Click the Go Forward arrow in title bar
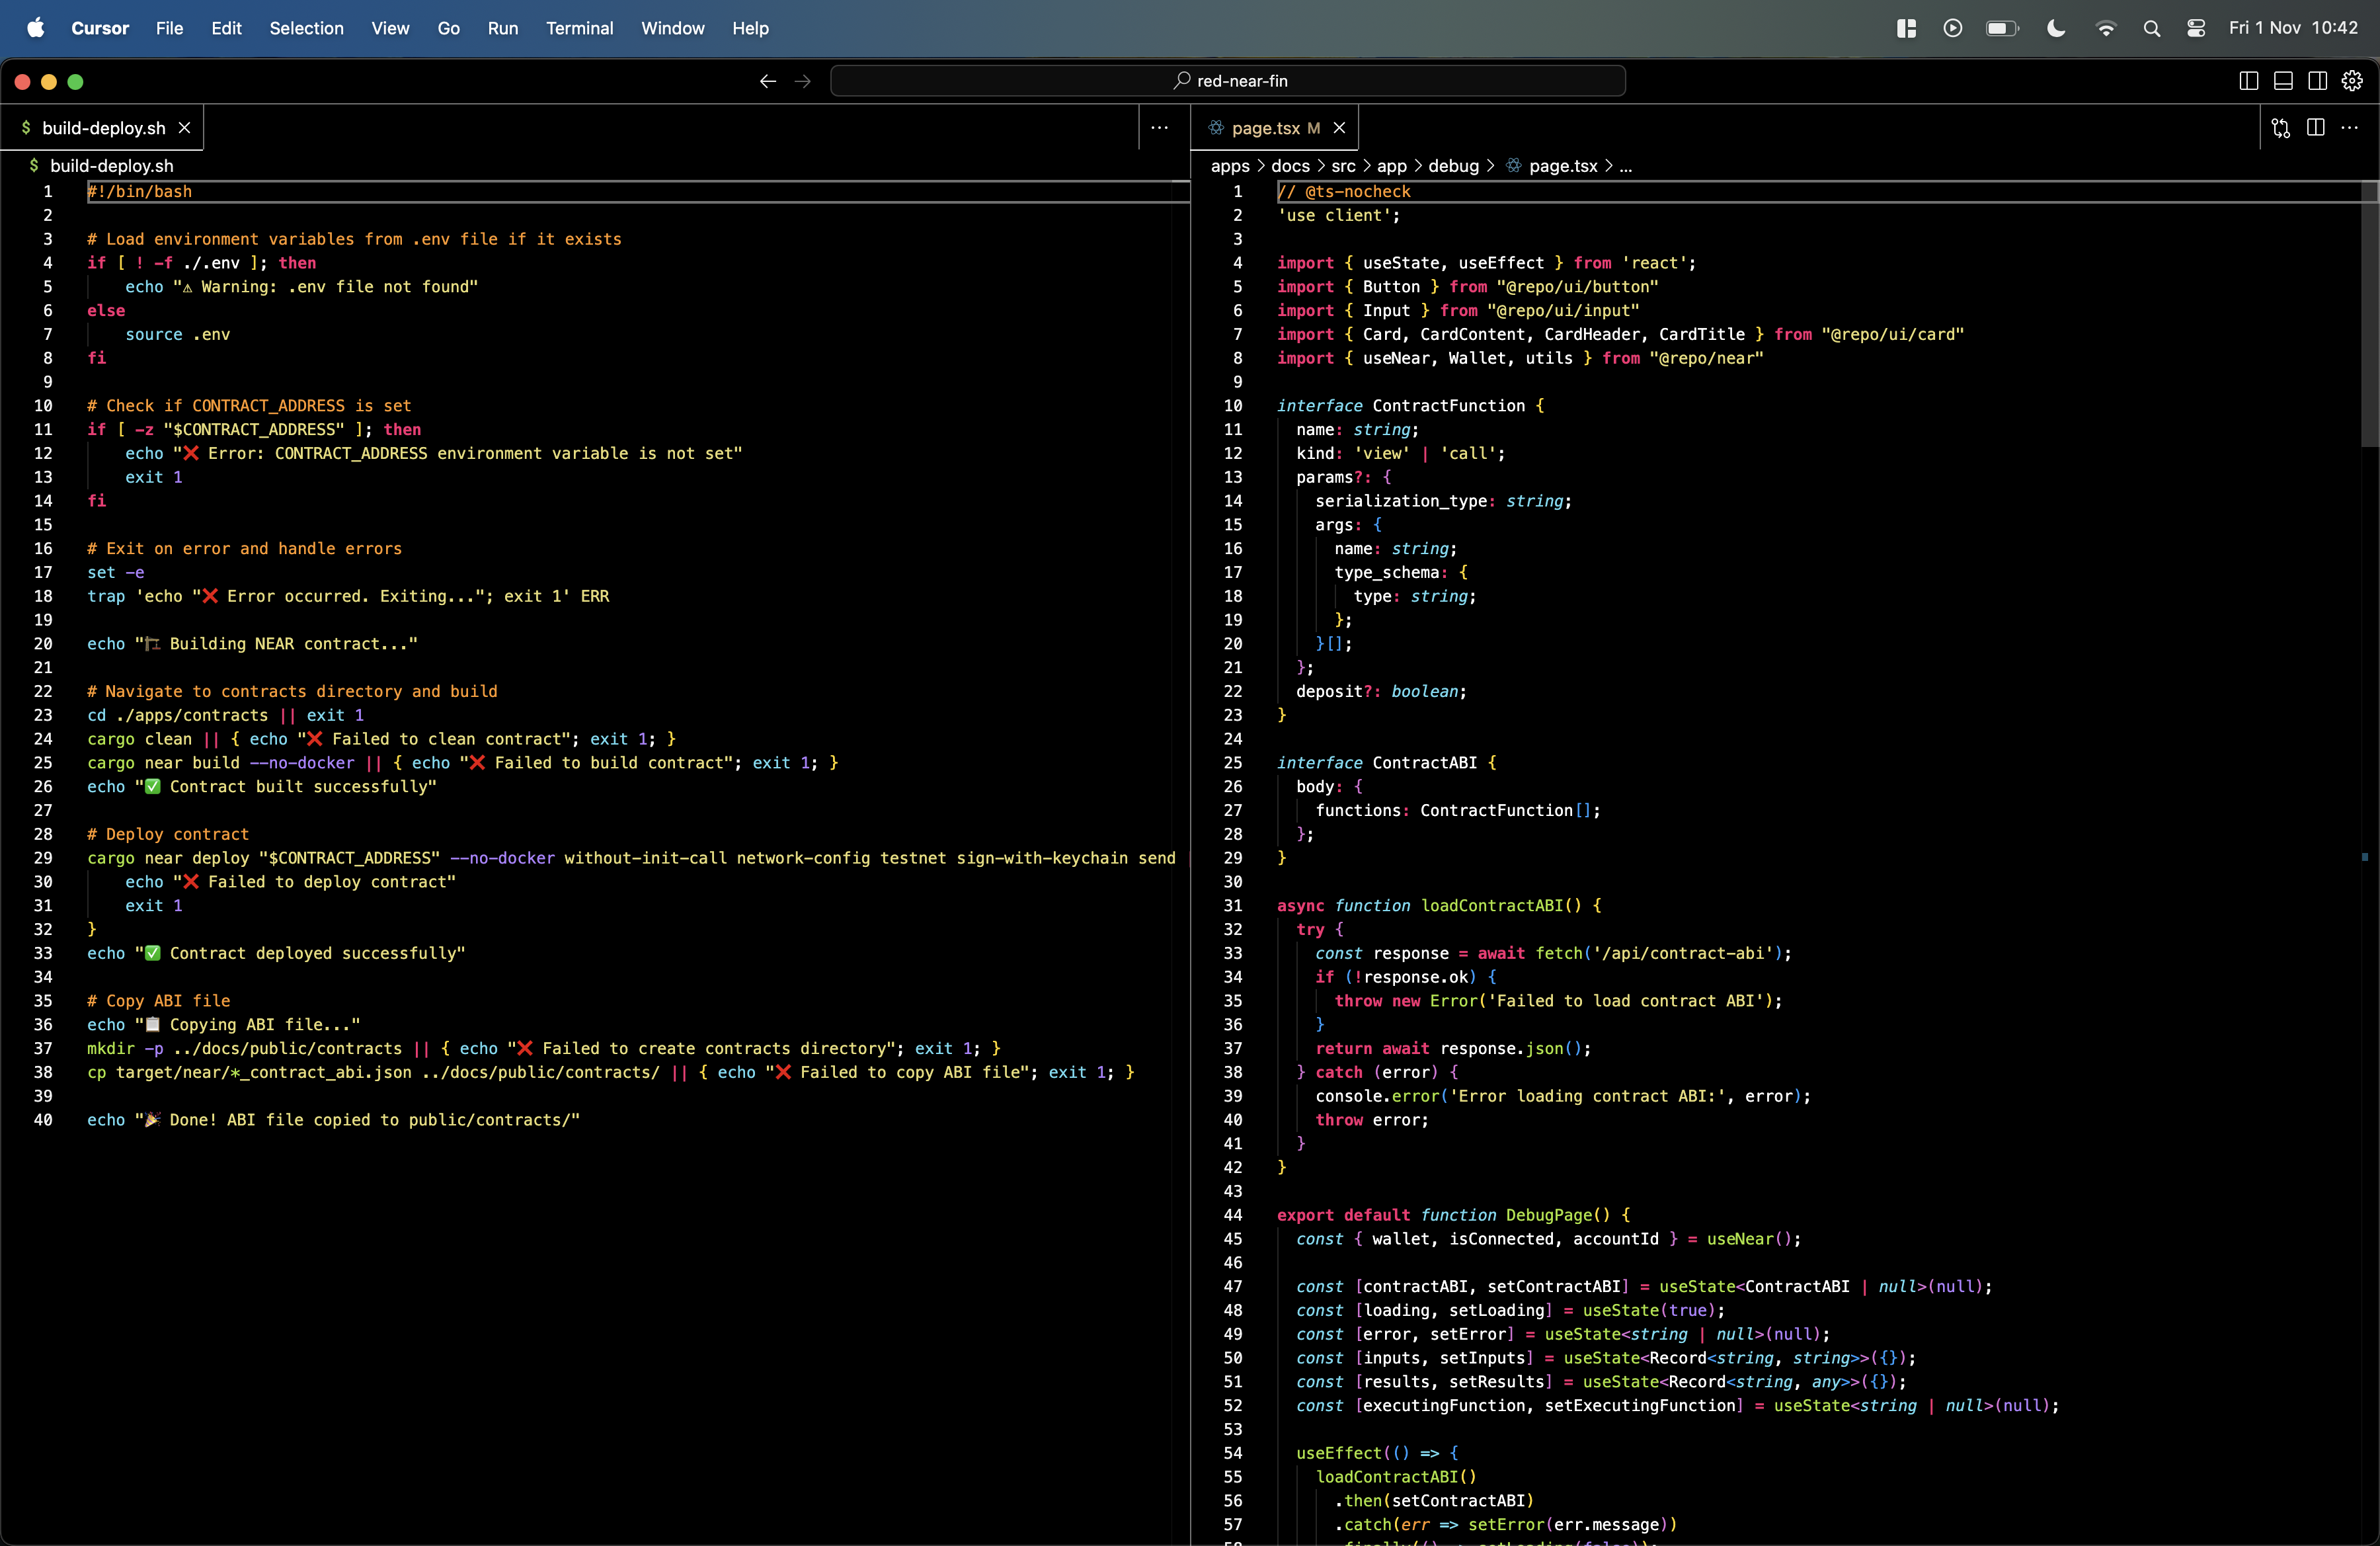Viewport: 2380px width, 1546px height. pyautogui.click(x=802, y=81)
